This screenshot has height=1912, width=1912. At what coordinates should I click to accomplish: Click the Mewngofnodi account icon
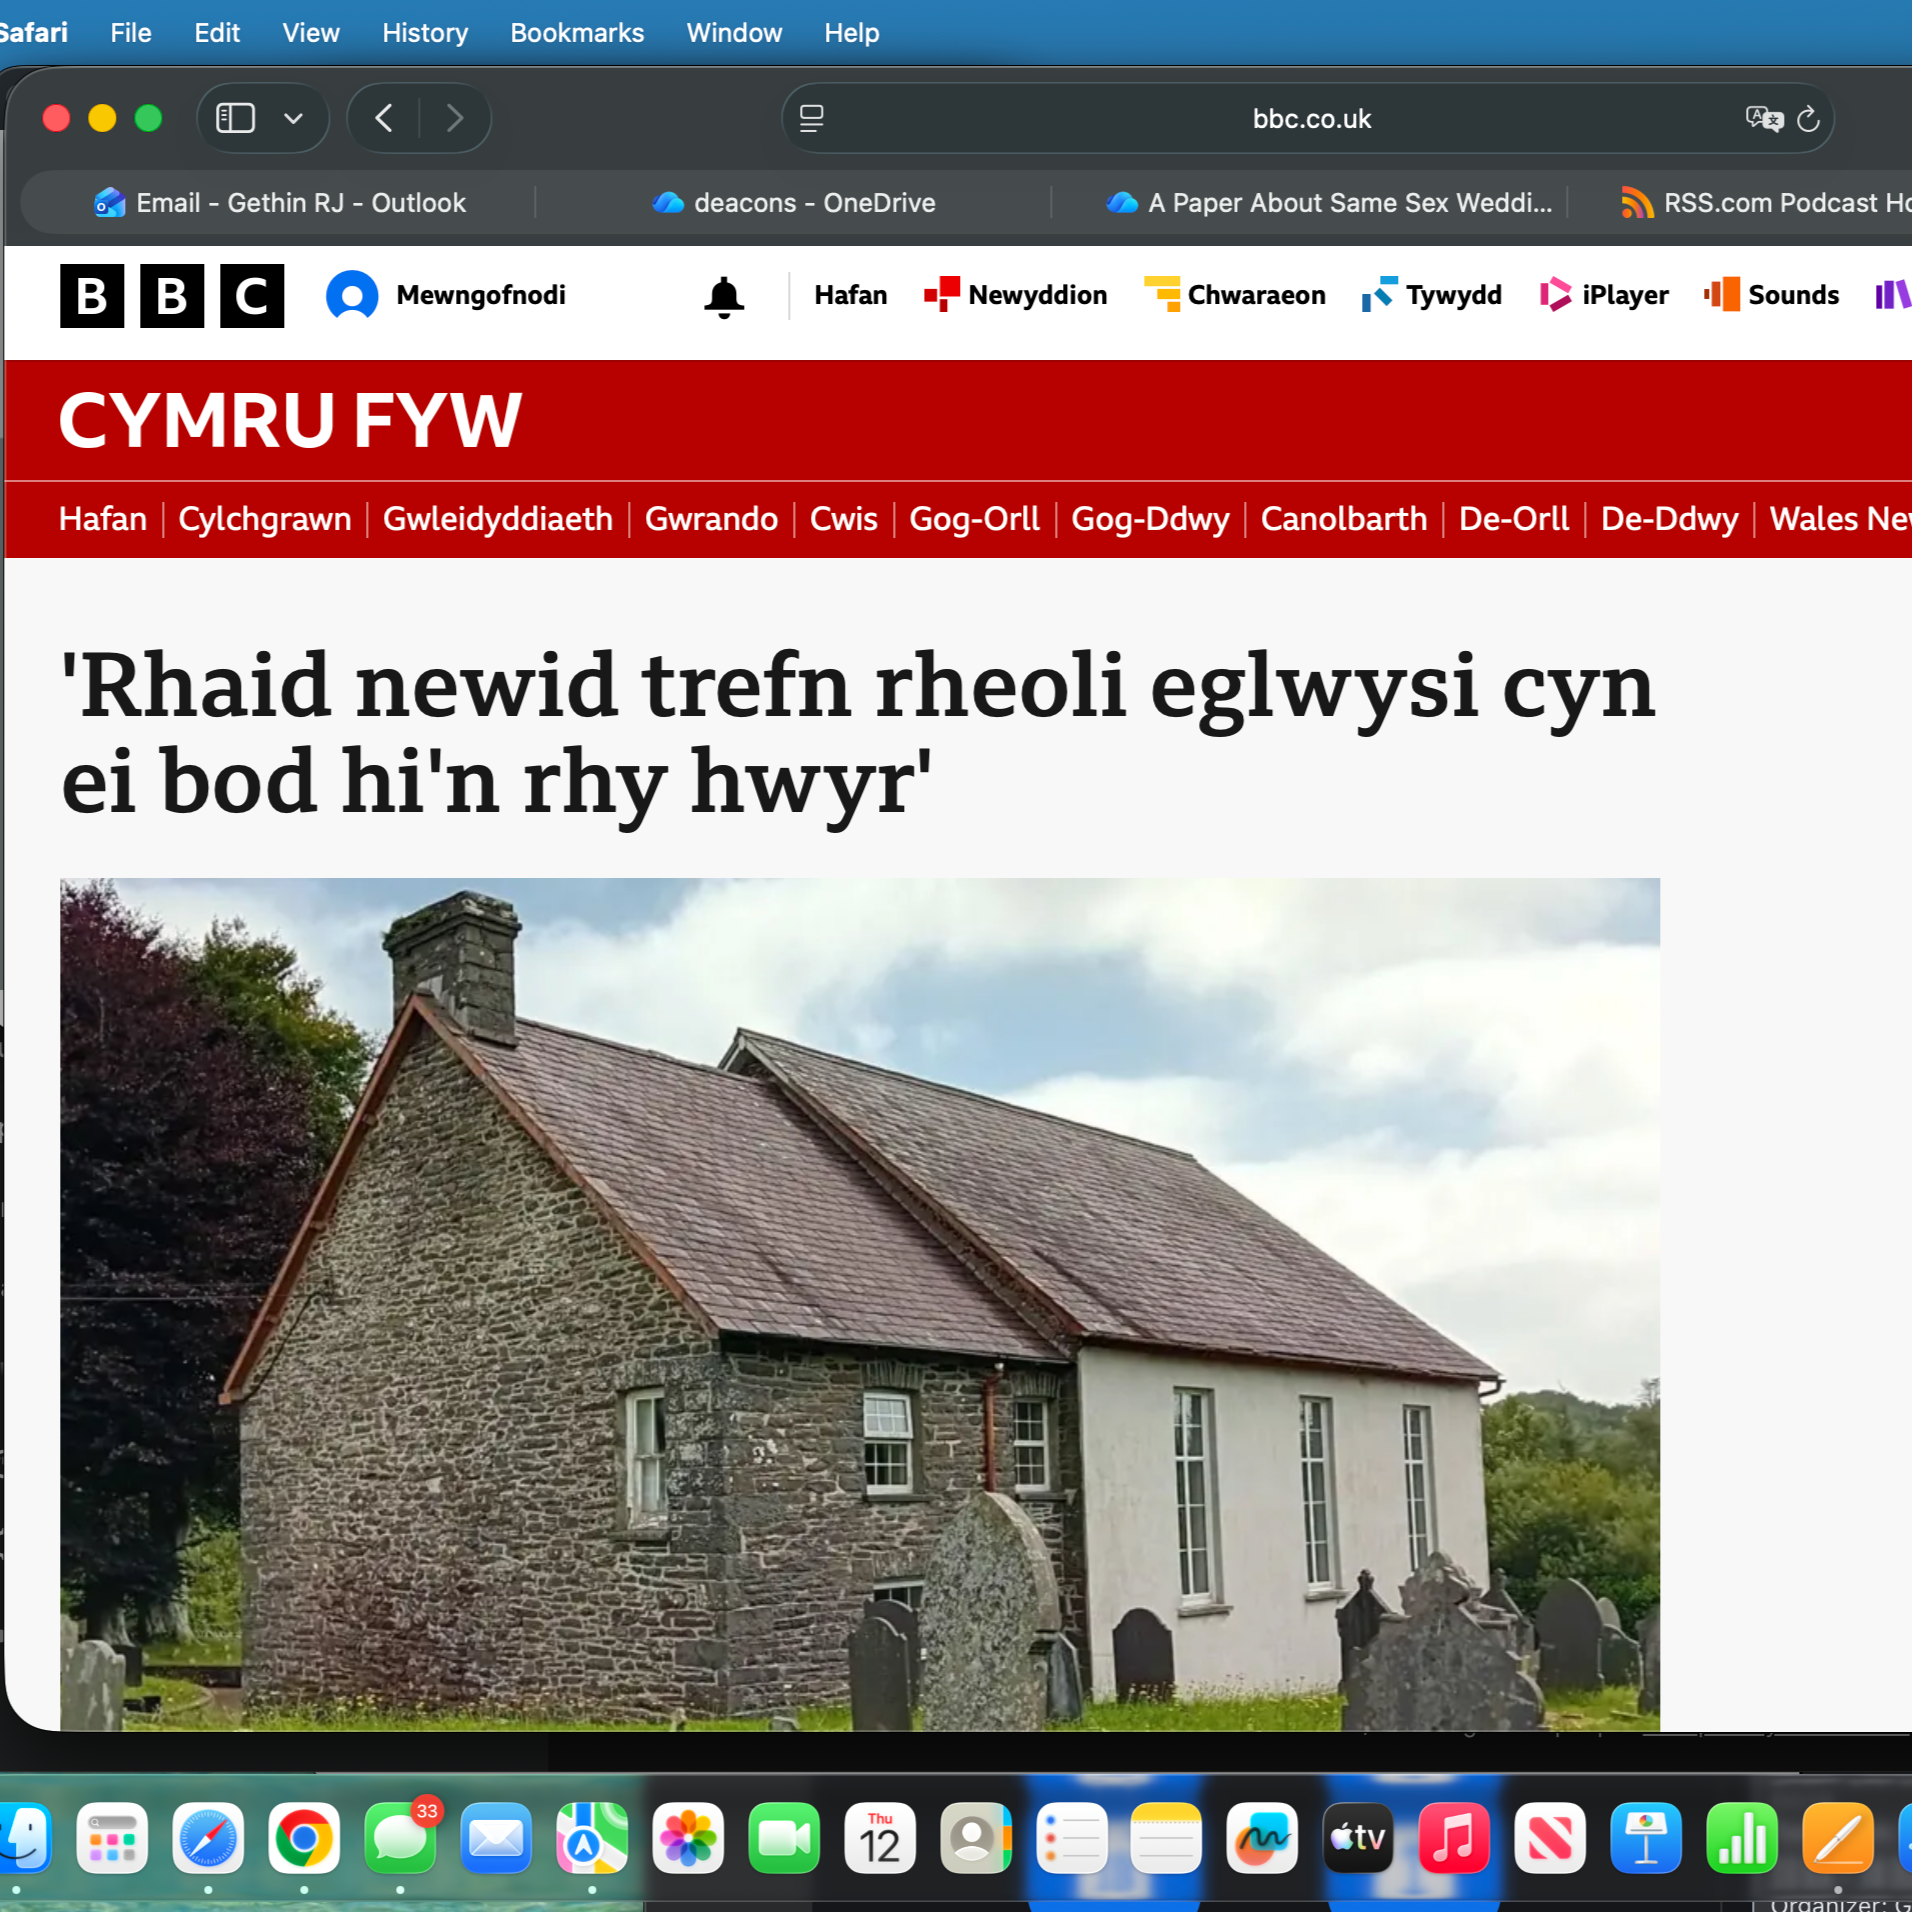(x=352, y=296)
